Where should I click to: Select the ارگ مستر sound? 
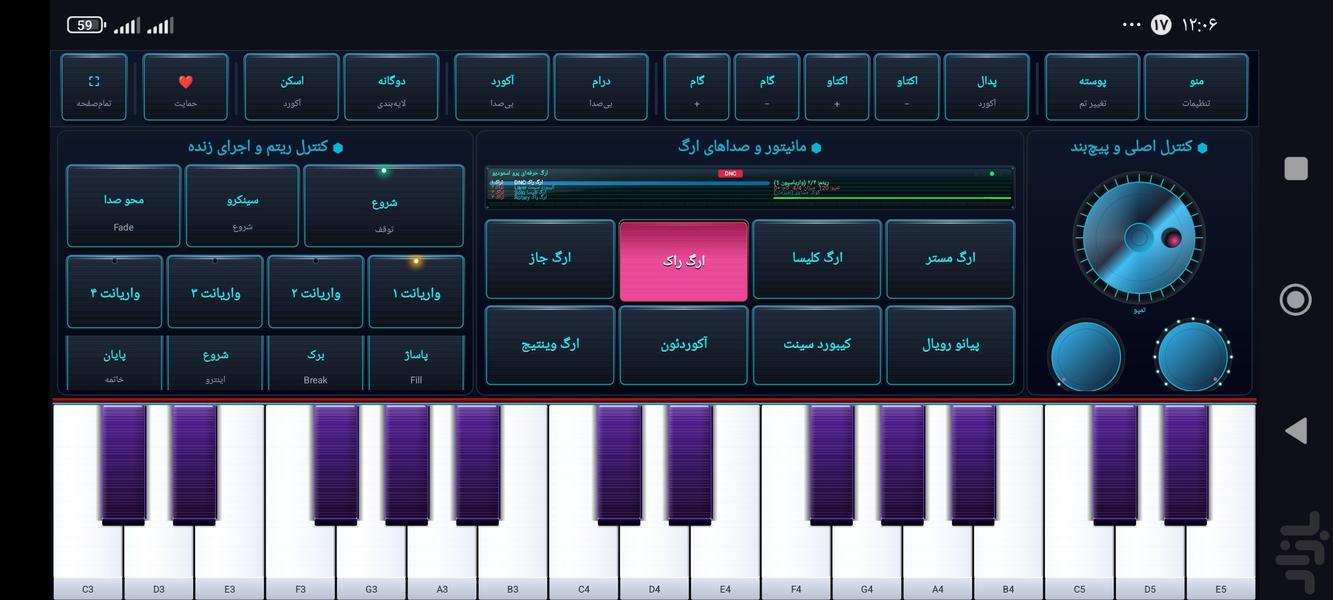coord(950,260)
